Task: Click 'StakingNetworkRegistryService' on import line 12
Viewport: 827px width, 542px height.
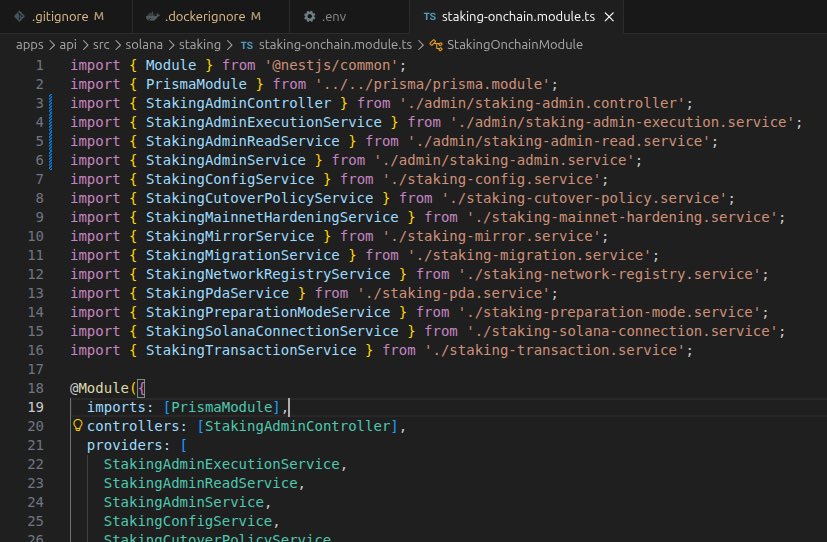Action: [268, 274]
